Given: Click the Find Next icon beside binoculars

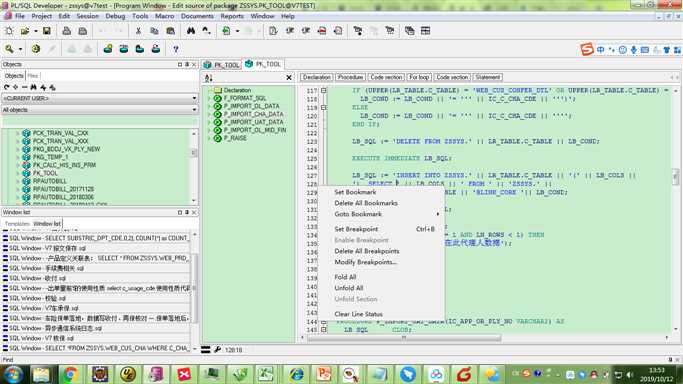Looking at the screenshot, I should click(x=206, y=31).
